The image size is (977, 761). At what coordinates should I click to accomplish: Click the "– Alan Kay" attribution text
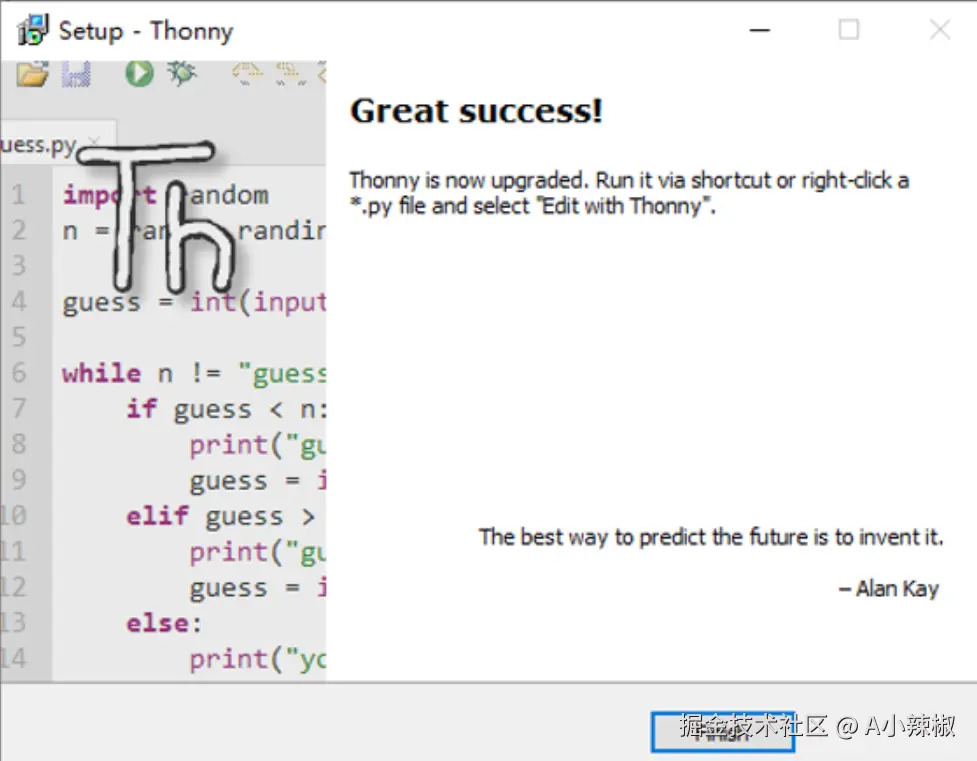pos(889,588)
